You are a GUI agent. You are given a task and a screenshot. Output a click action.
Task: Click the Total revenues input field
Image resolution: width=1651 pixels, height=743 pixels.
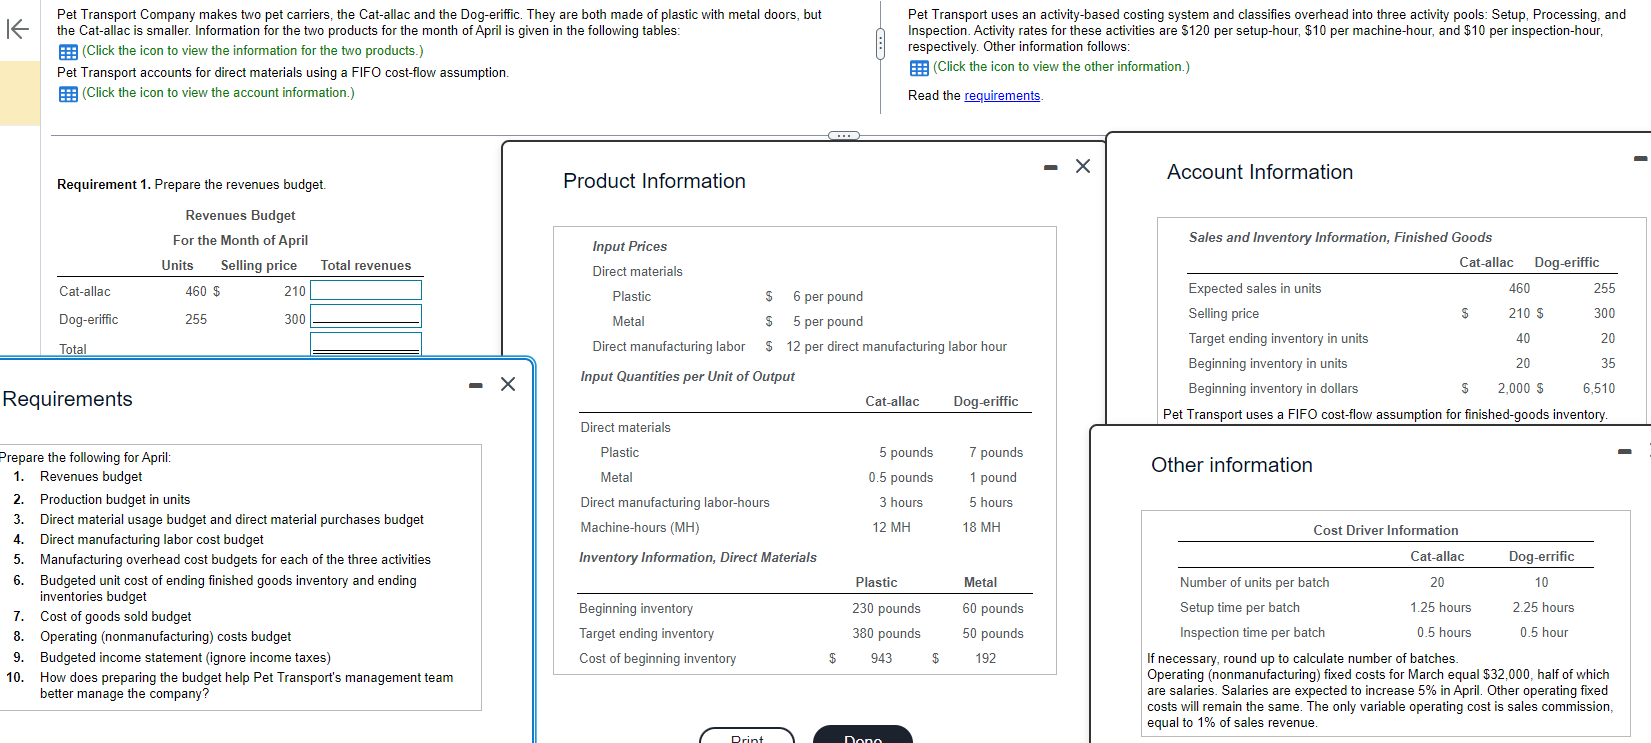(x=366, y=343)
